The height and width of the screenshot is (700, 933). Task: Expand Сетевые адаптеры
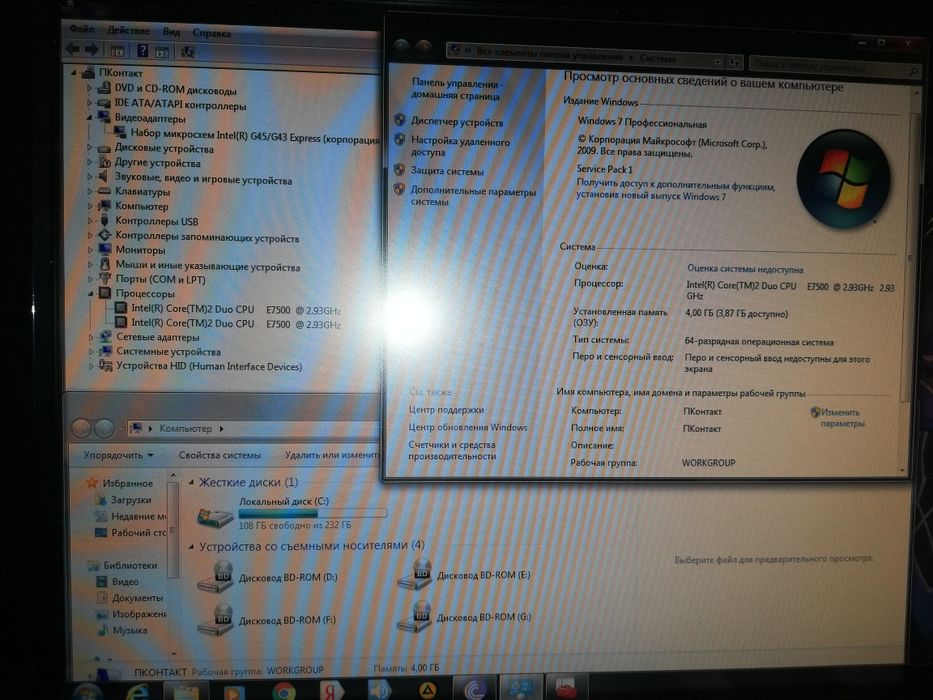(91, 337)
